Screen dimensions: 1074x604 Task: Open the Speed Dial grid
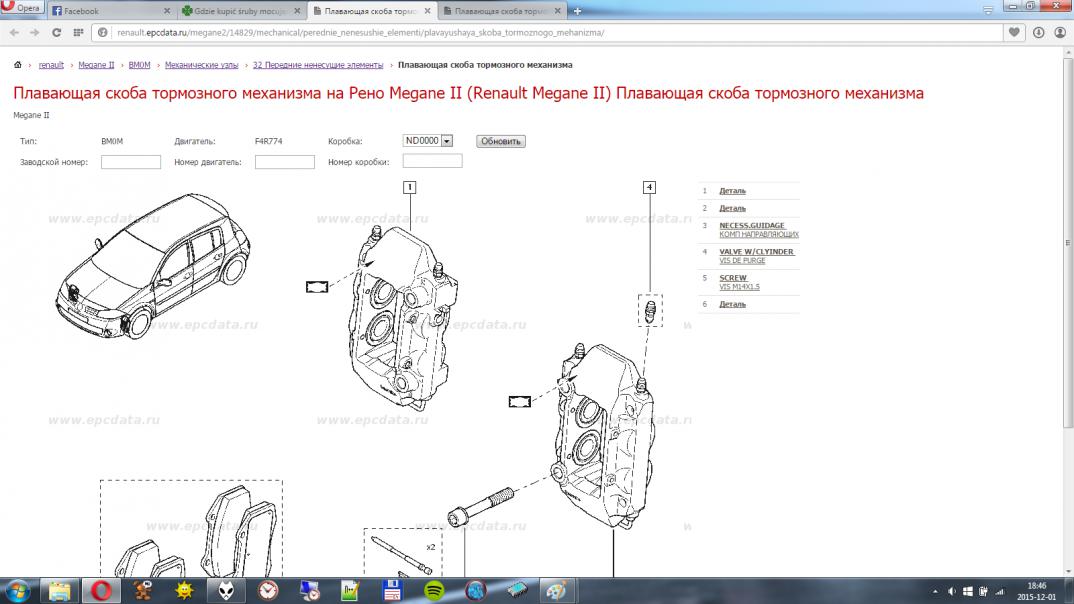[78, 32]
